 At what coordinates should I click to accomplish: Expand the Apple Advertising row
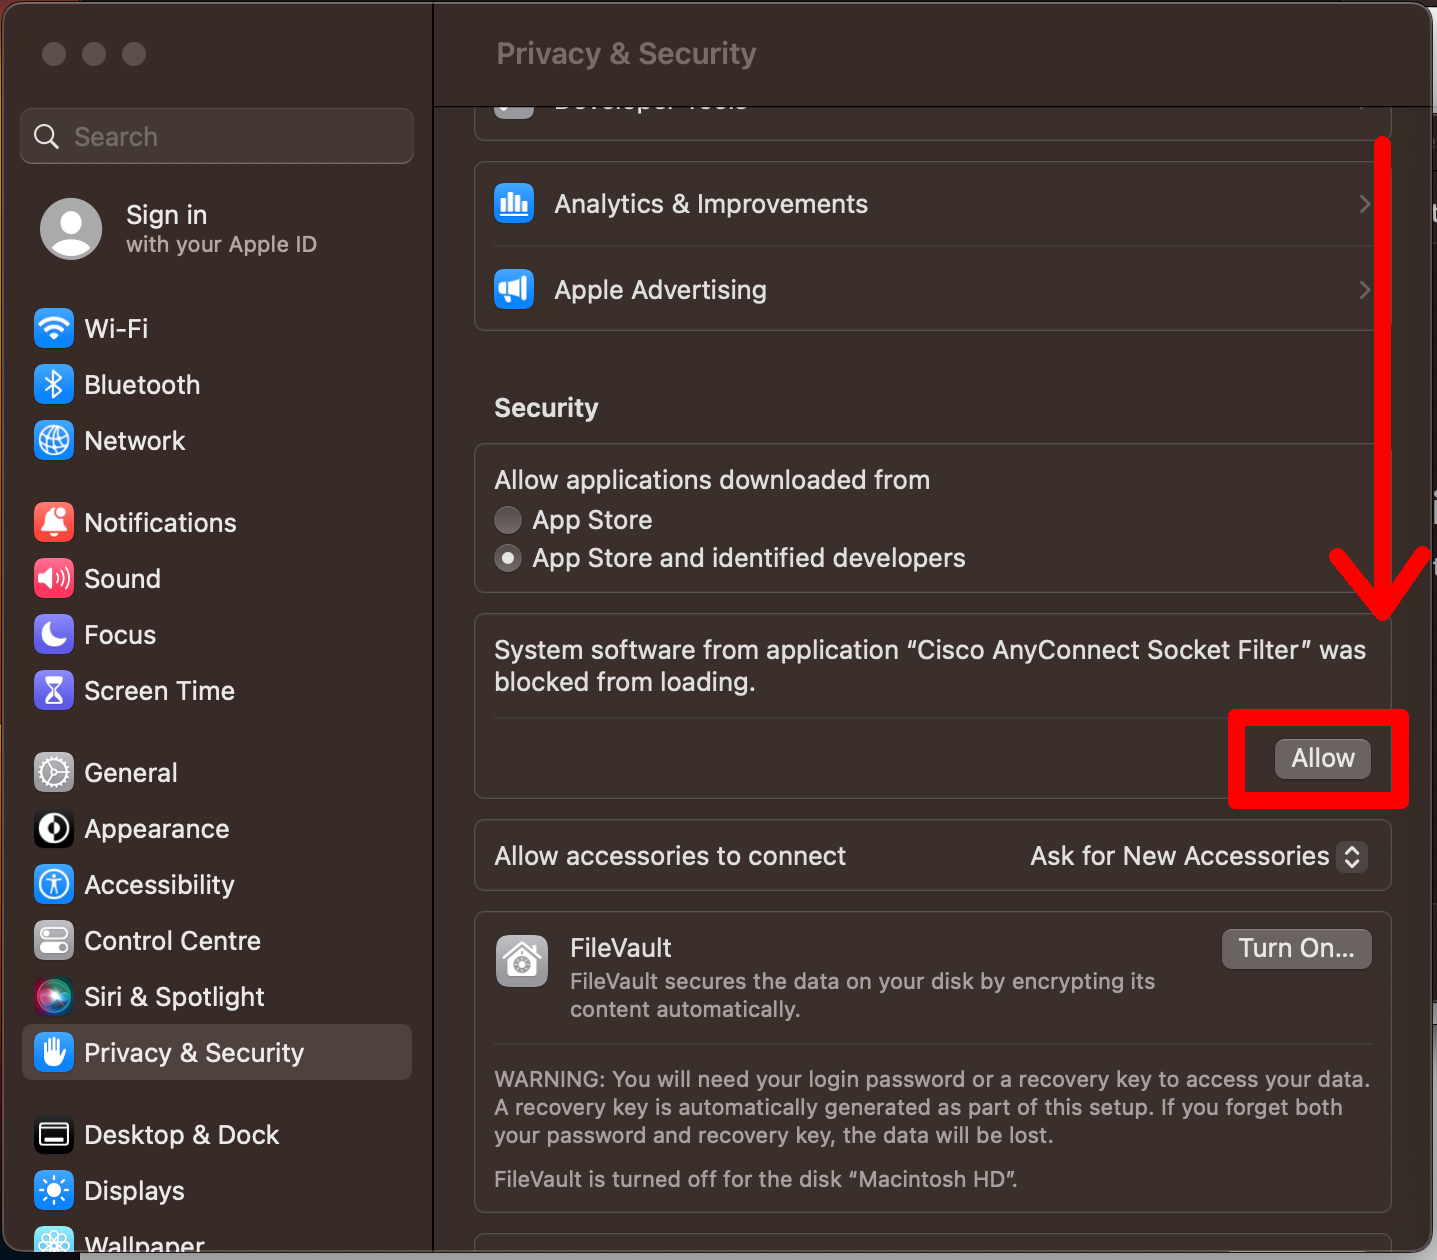tap(1364, 289)
